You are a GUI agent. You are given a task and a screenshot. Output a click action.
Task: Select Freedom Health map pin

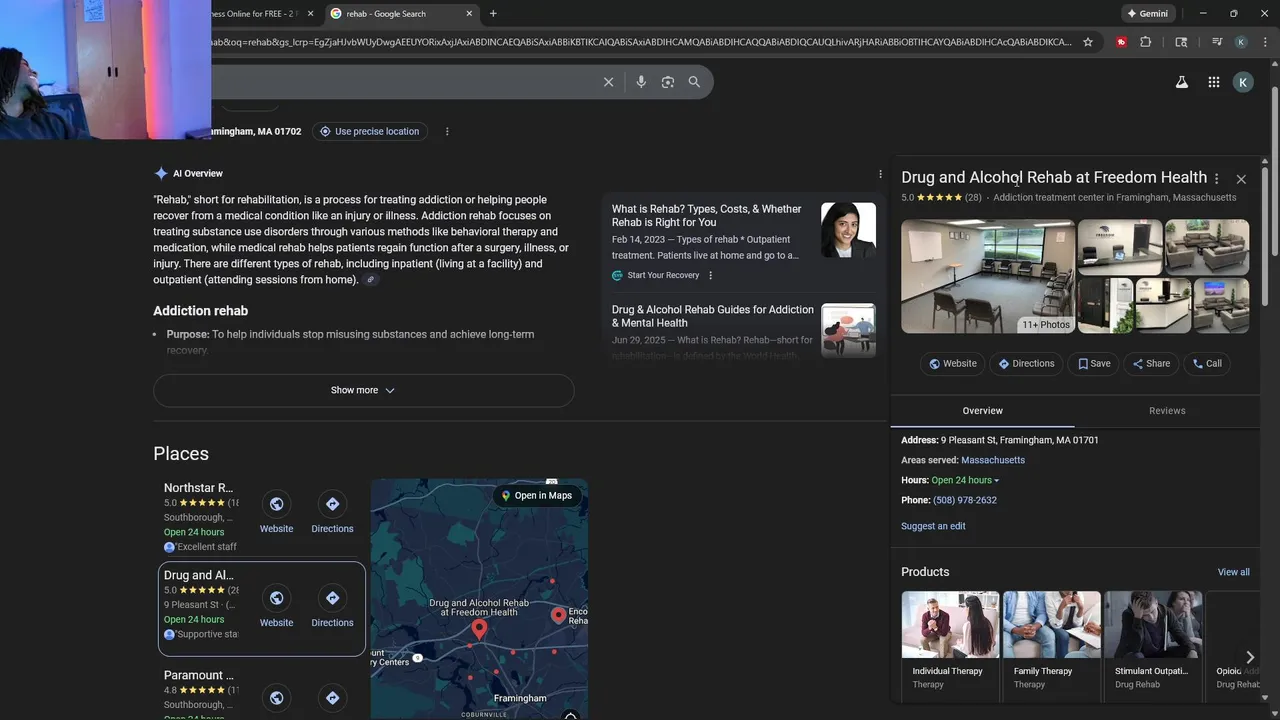[479, 629]
